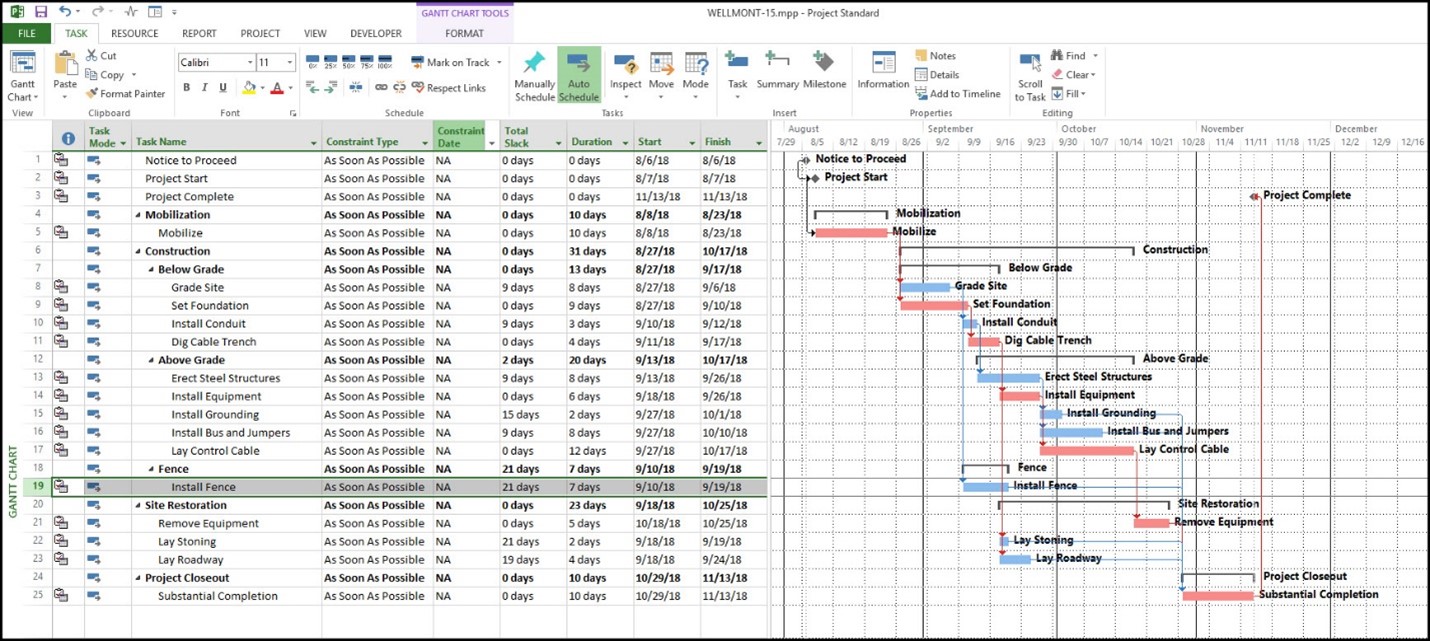Click the red font color swatch
Viewport: 1430px width, 641px height.
coord(277,88)
